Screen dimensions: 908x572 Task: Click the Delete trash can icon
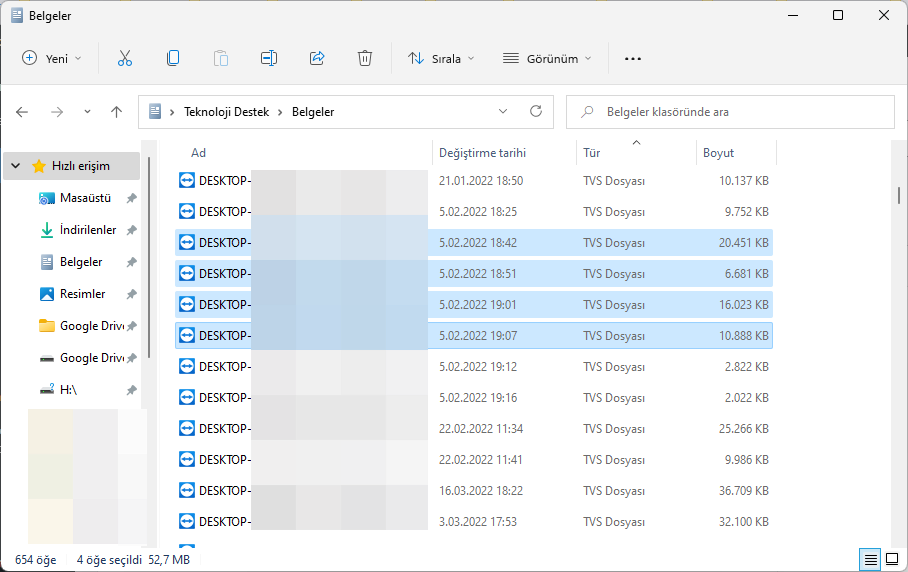pos(365,58)
